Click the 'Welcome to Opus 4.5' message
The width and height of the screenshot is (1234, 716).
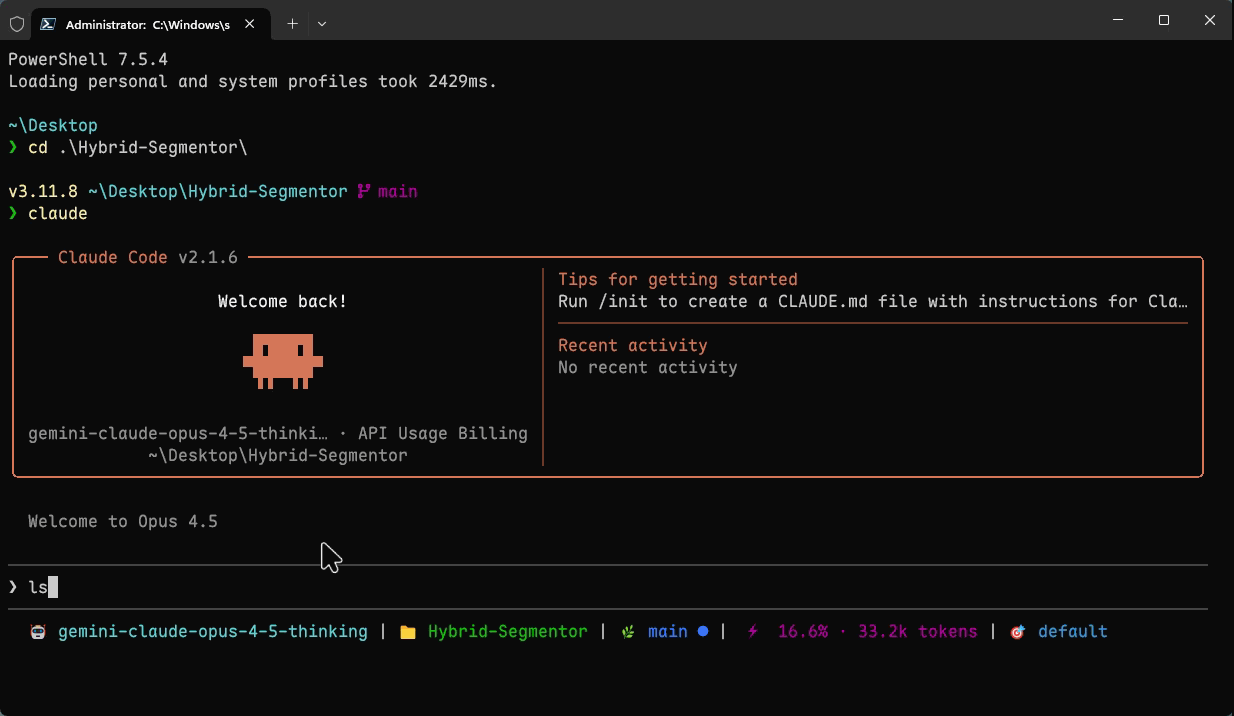pyautogui.click(x=123, y=521)
